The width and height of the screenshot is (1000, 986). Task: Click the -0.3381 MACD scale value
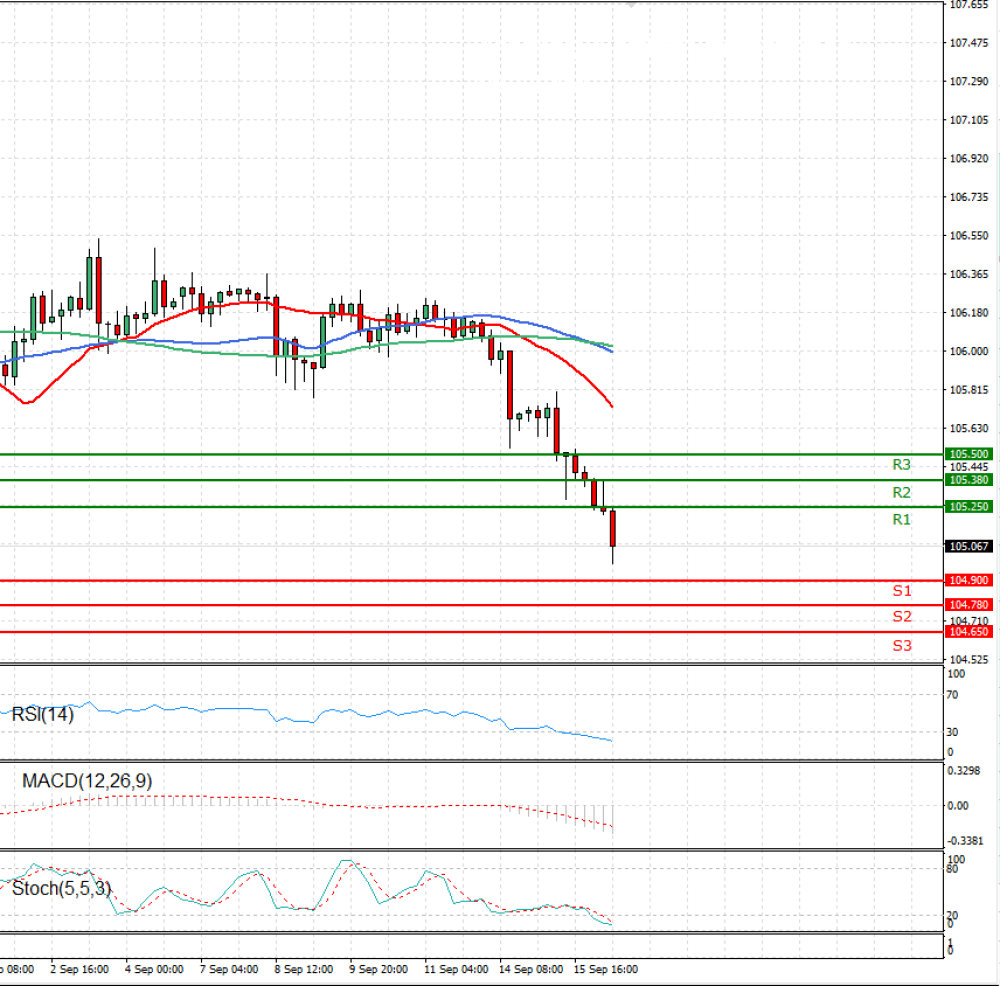(966, 841)
